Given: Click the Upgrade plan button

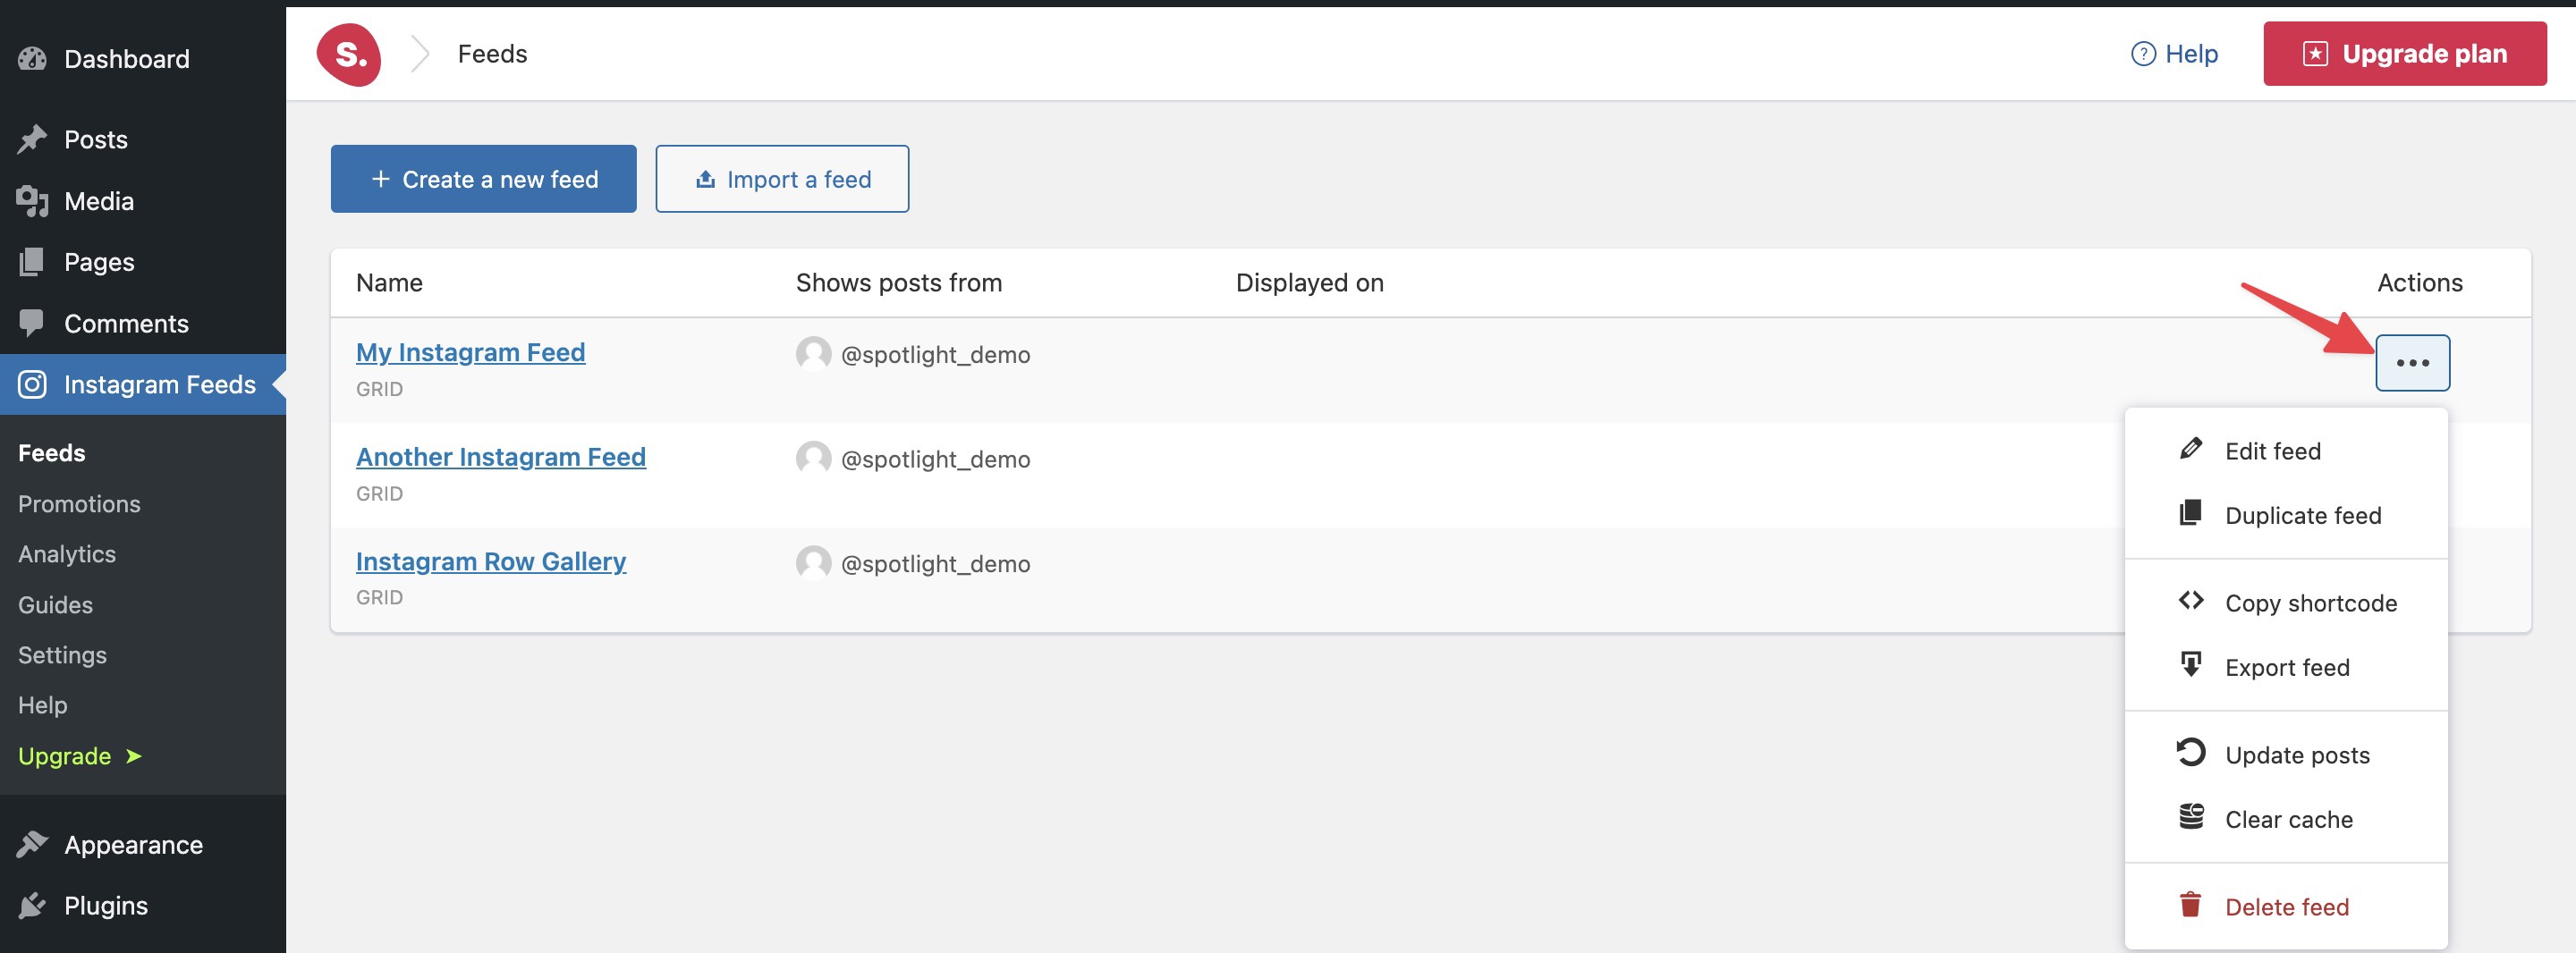Looking at the screenshot, I should 2404,54.
